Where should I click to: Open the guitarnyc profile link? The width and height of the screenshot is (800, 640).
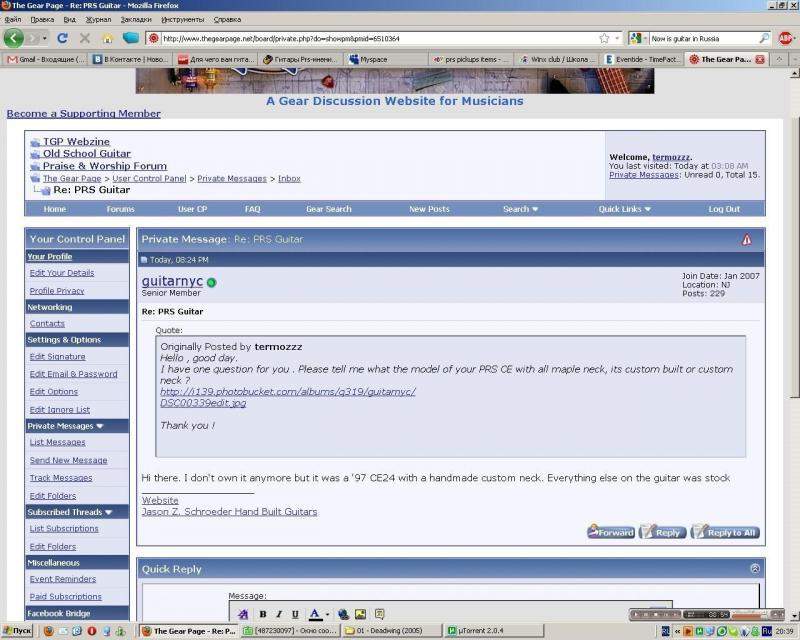[x=172, y=281]
